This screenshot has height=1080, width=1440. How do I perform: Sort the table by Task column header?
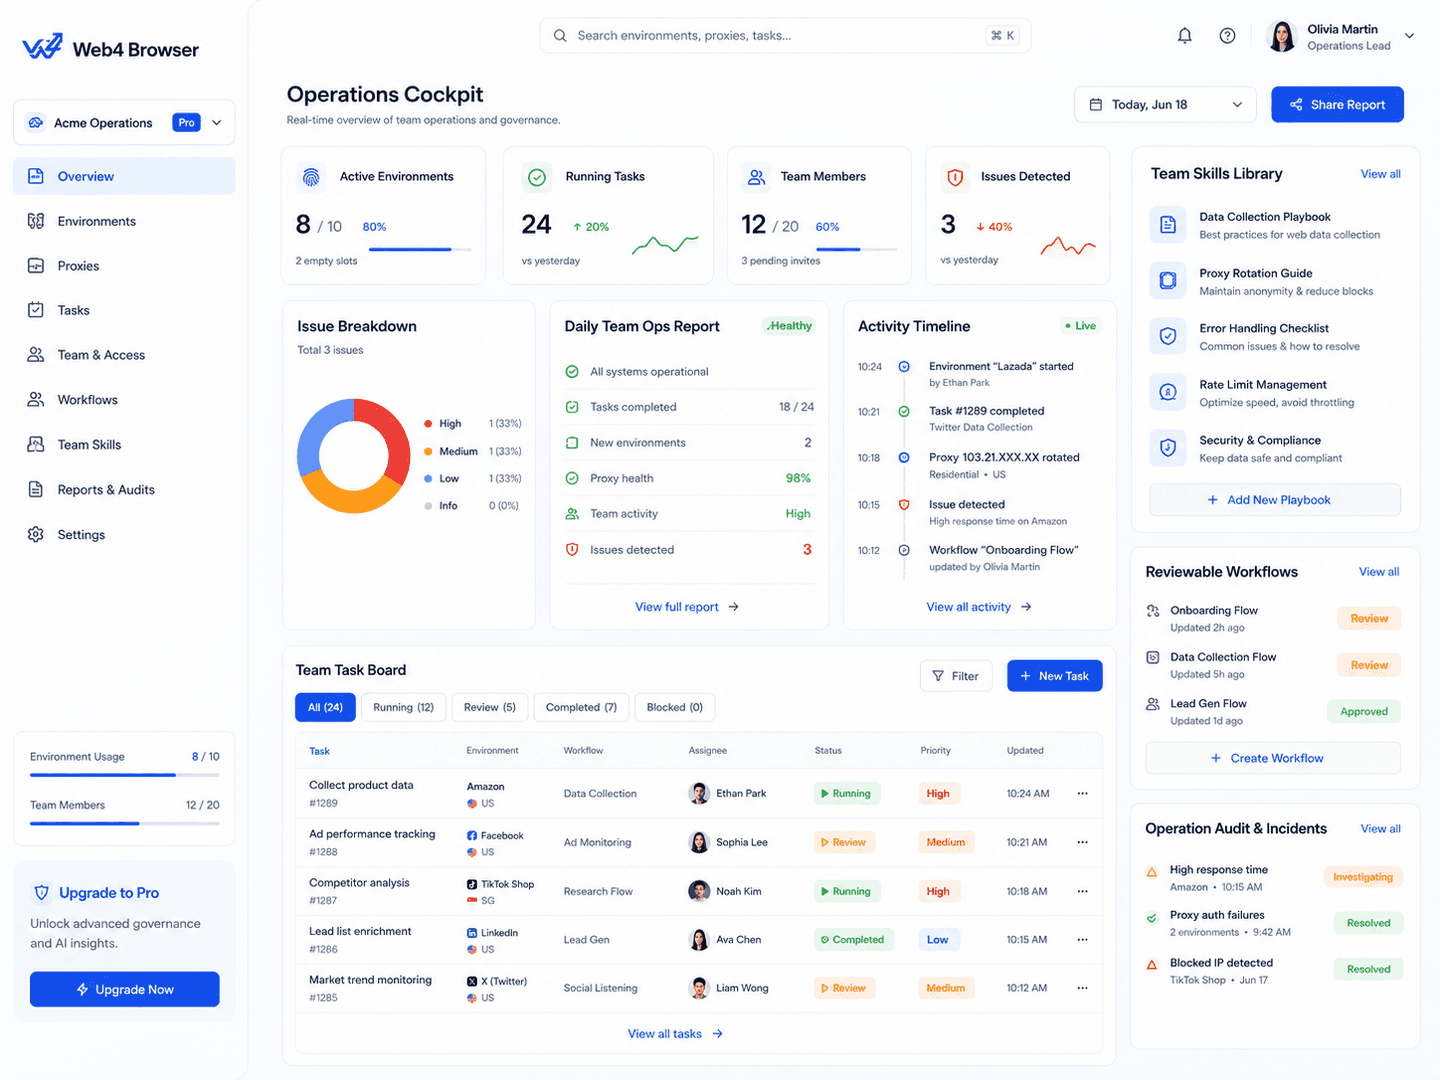point(319,751)
